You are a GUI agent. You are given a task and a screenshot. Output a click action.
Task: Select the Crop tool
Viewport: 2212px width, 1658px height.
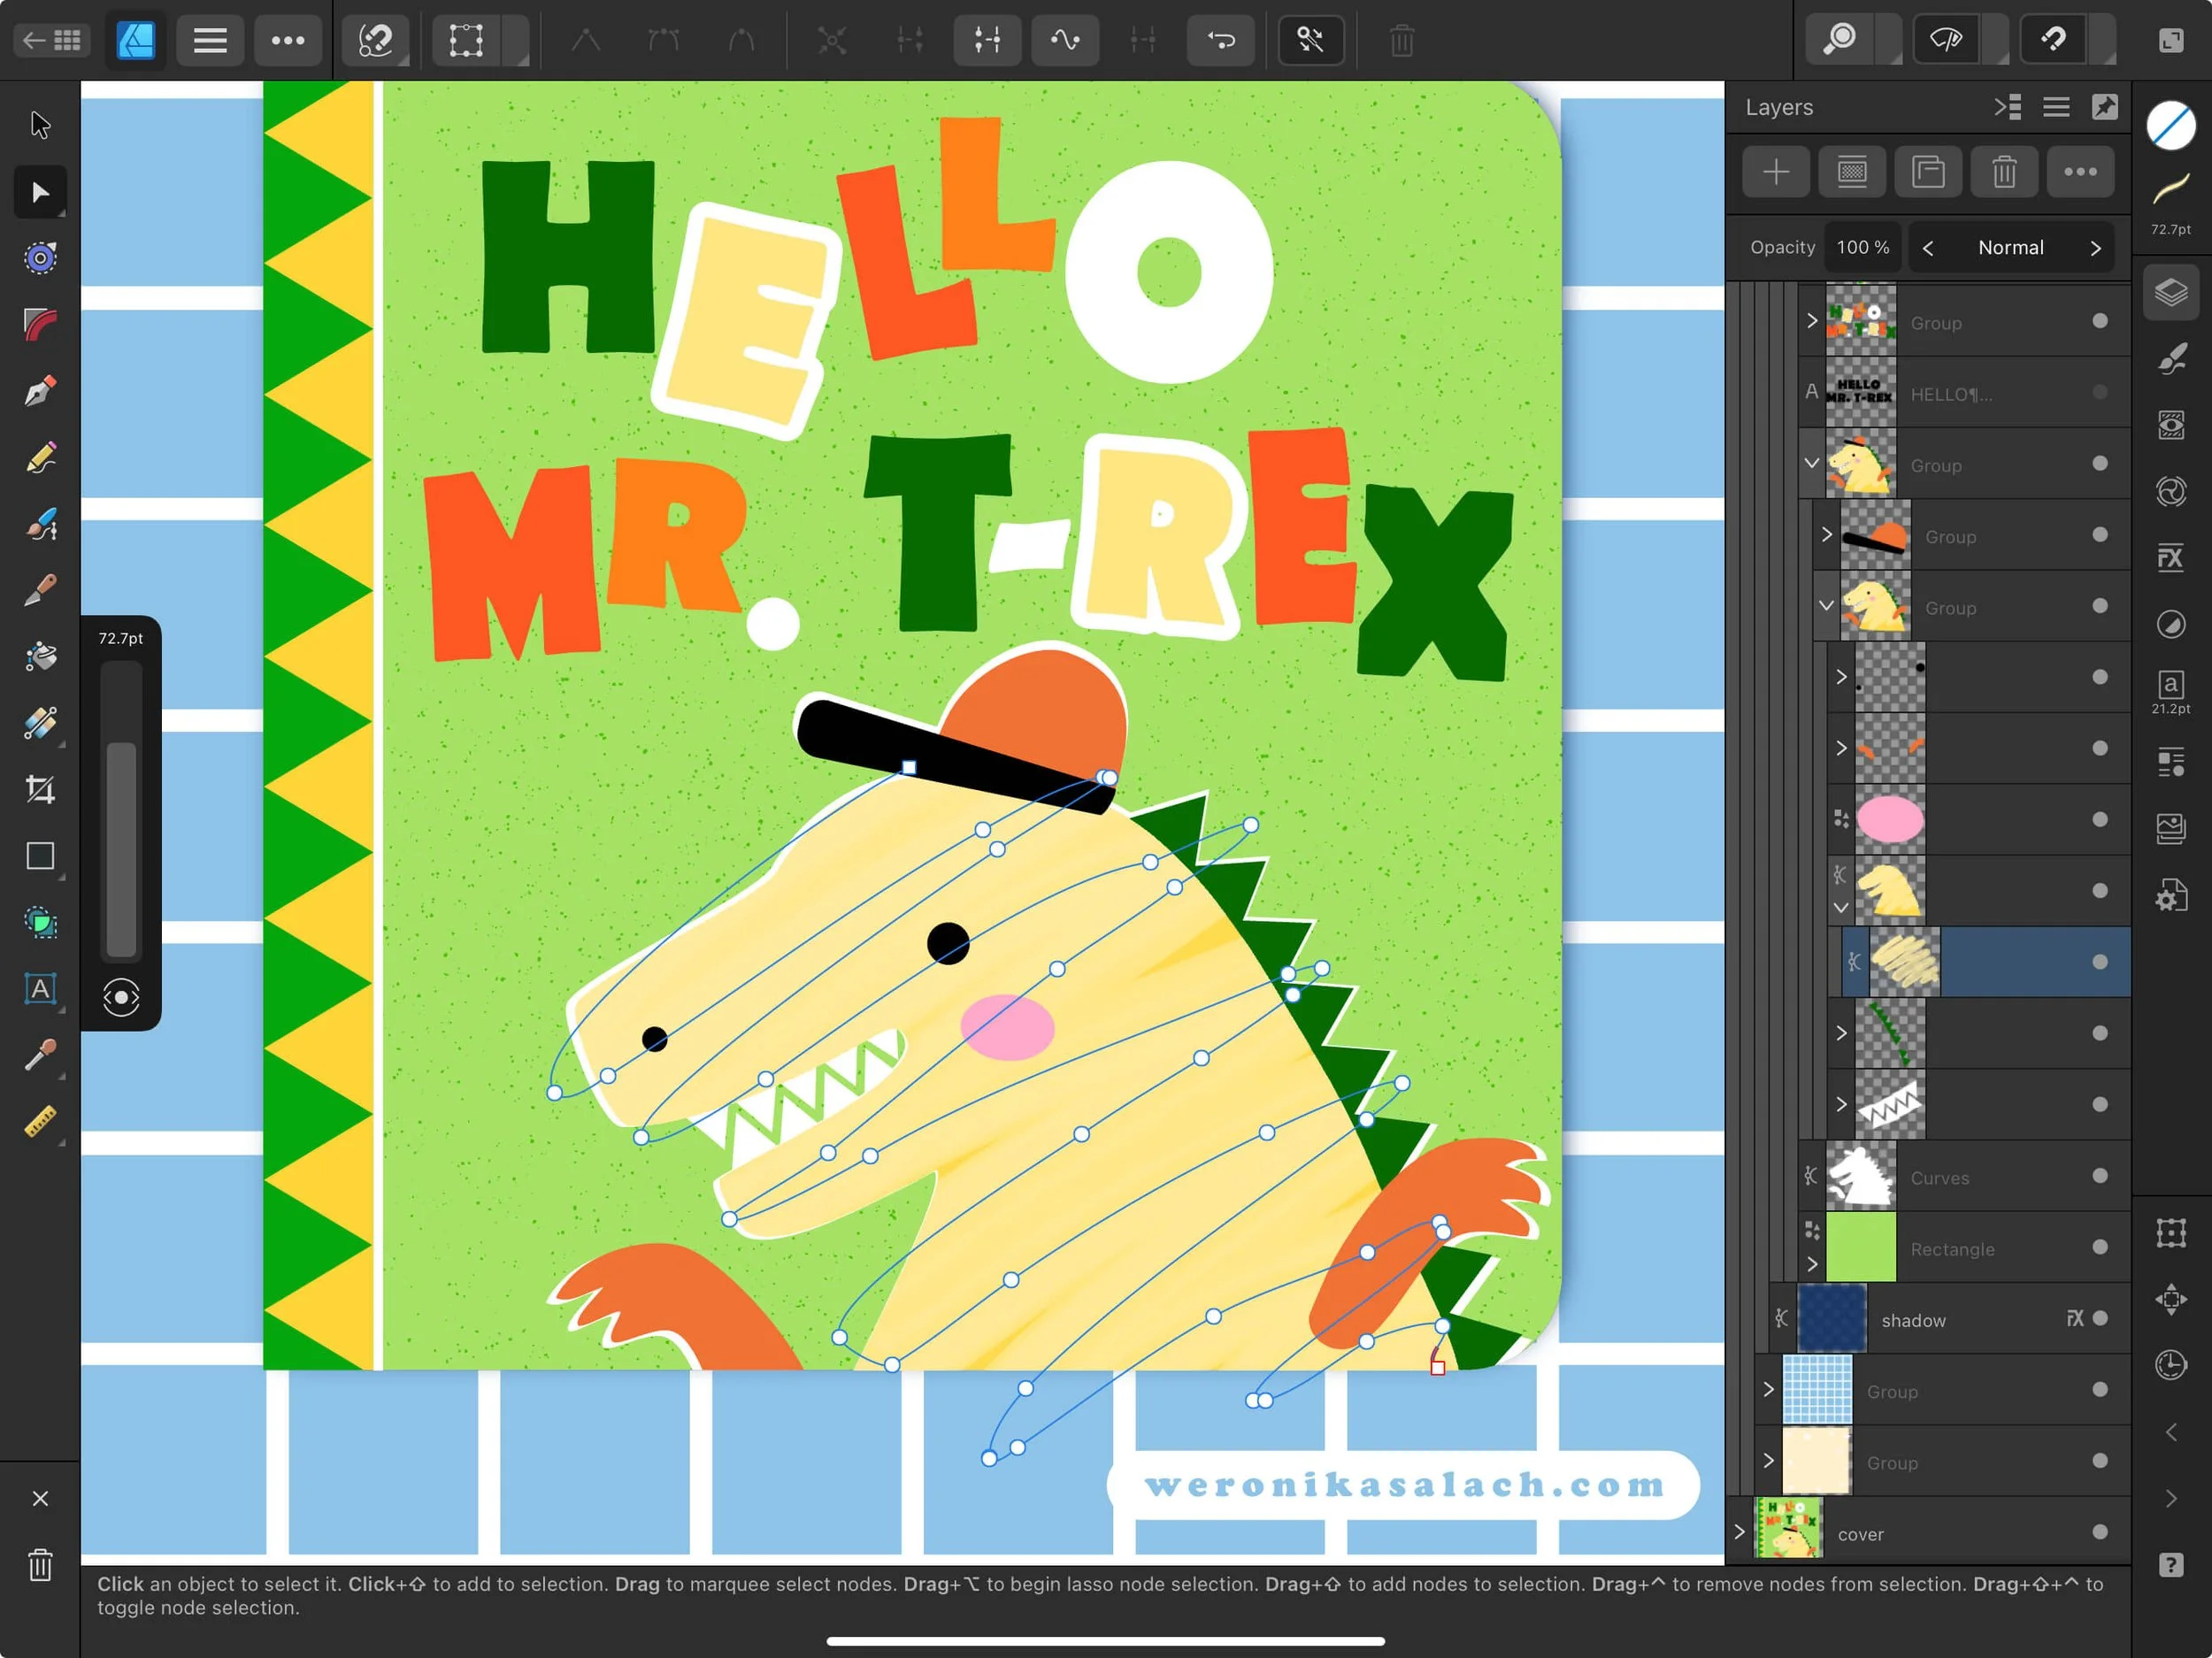tap(40, 789)
